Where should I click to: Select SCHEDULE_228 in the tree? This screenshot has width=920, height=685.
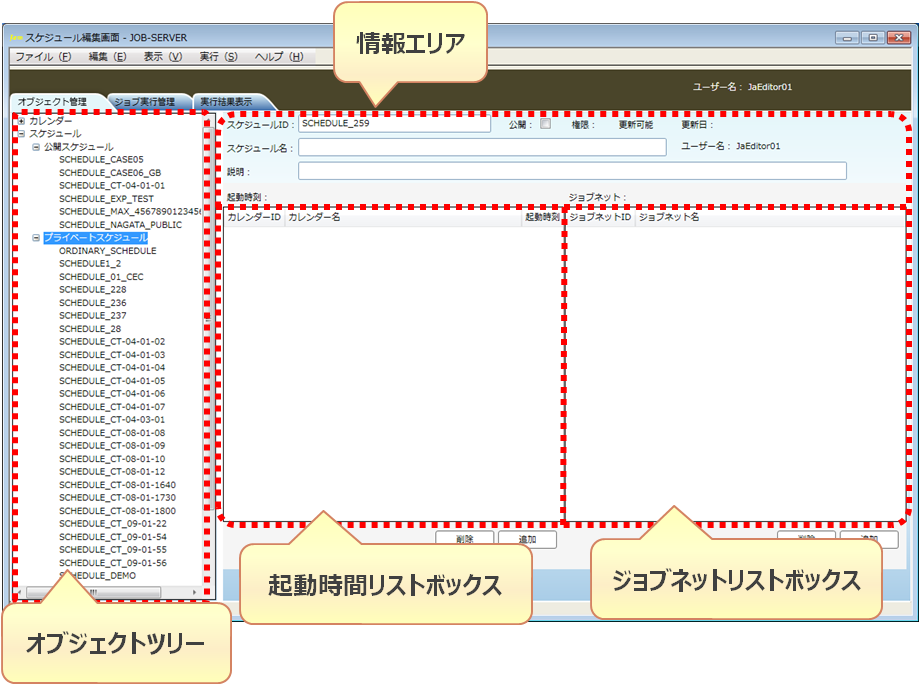click(93, 289)
